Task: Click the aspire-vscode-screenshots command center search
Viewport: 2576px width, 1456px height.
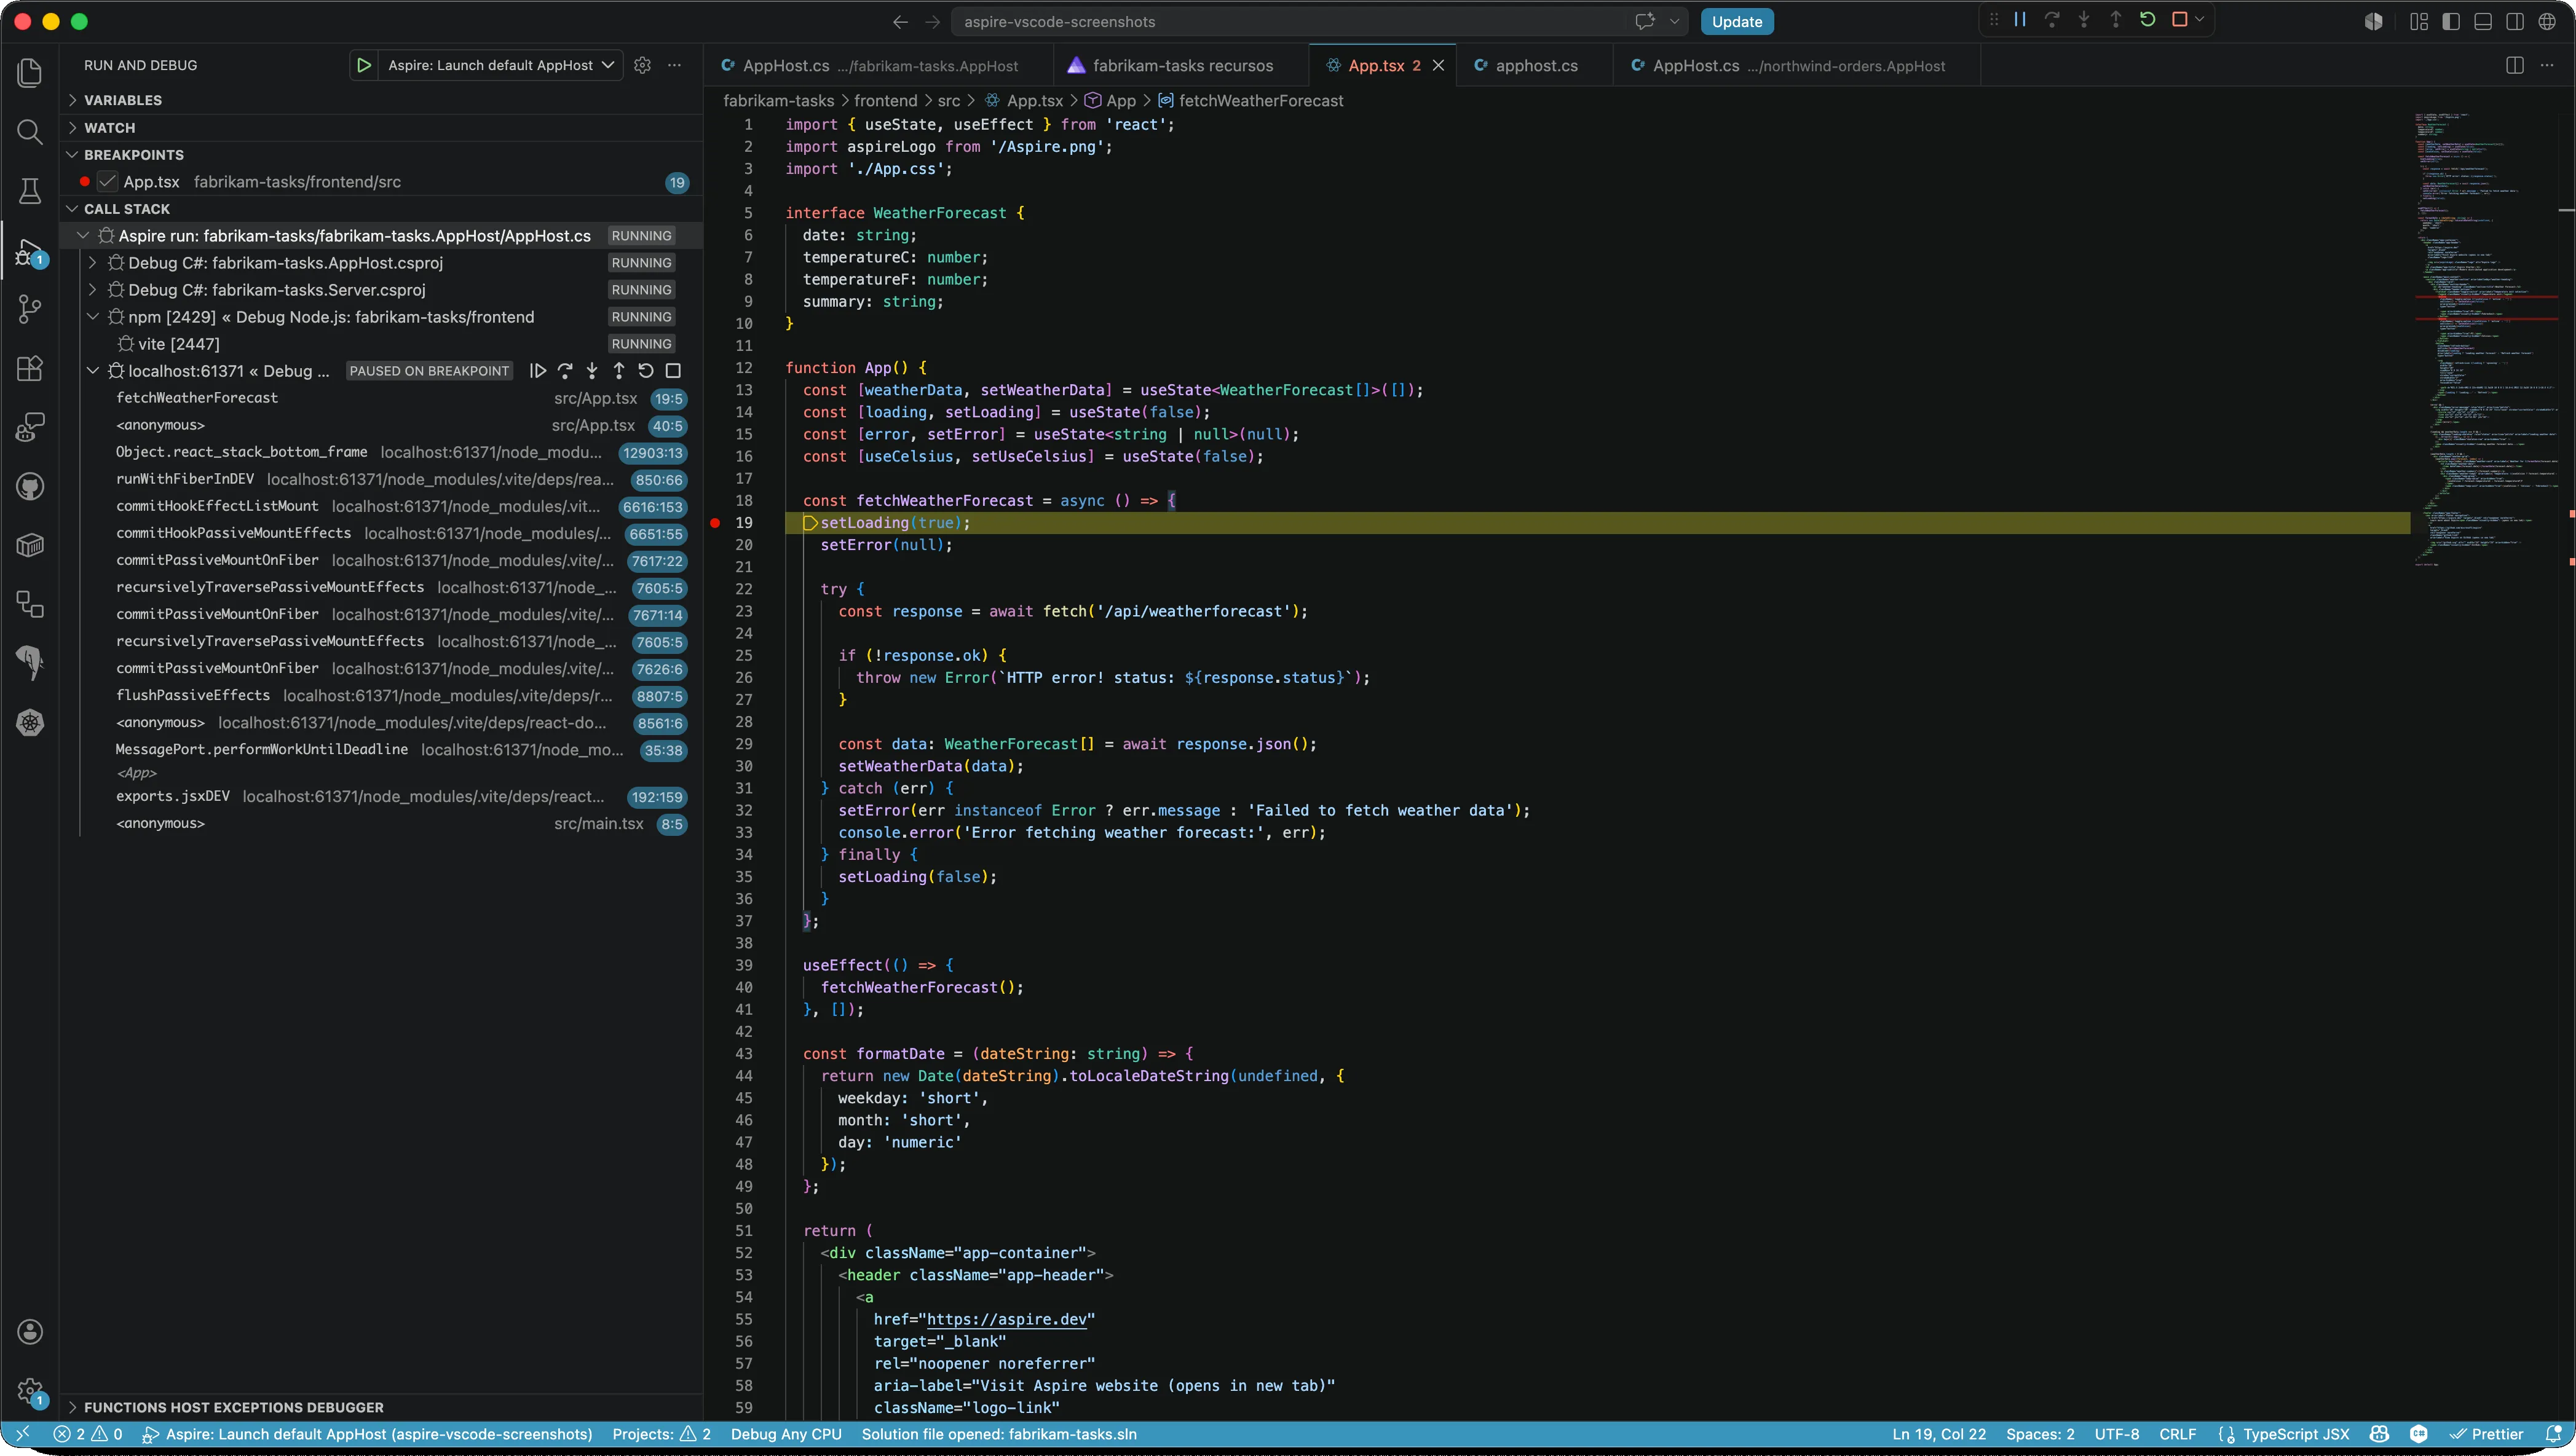Action: pos(1320,22)
